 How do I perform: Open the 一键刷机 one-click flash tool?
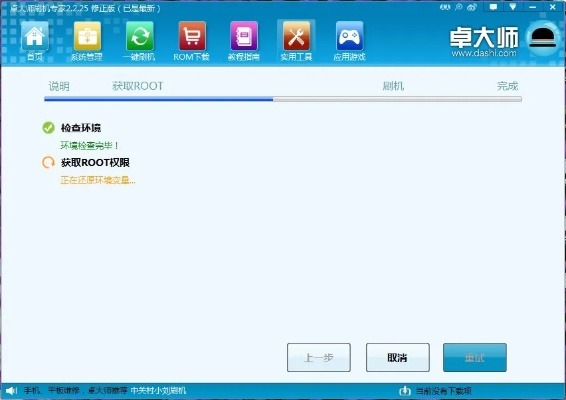pyautogui.click(x=139, y=41)
